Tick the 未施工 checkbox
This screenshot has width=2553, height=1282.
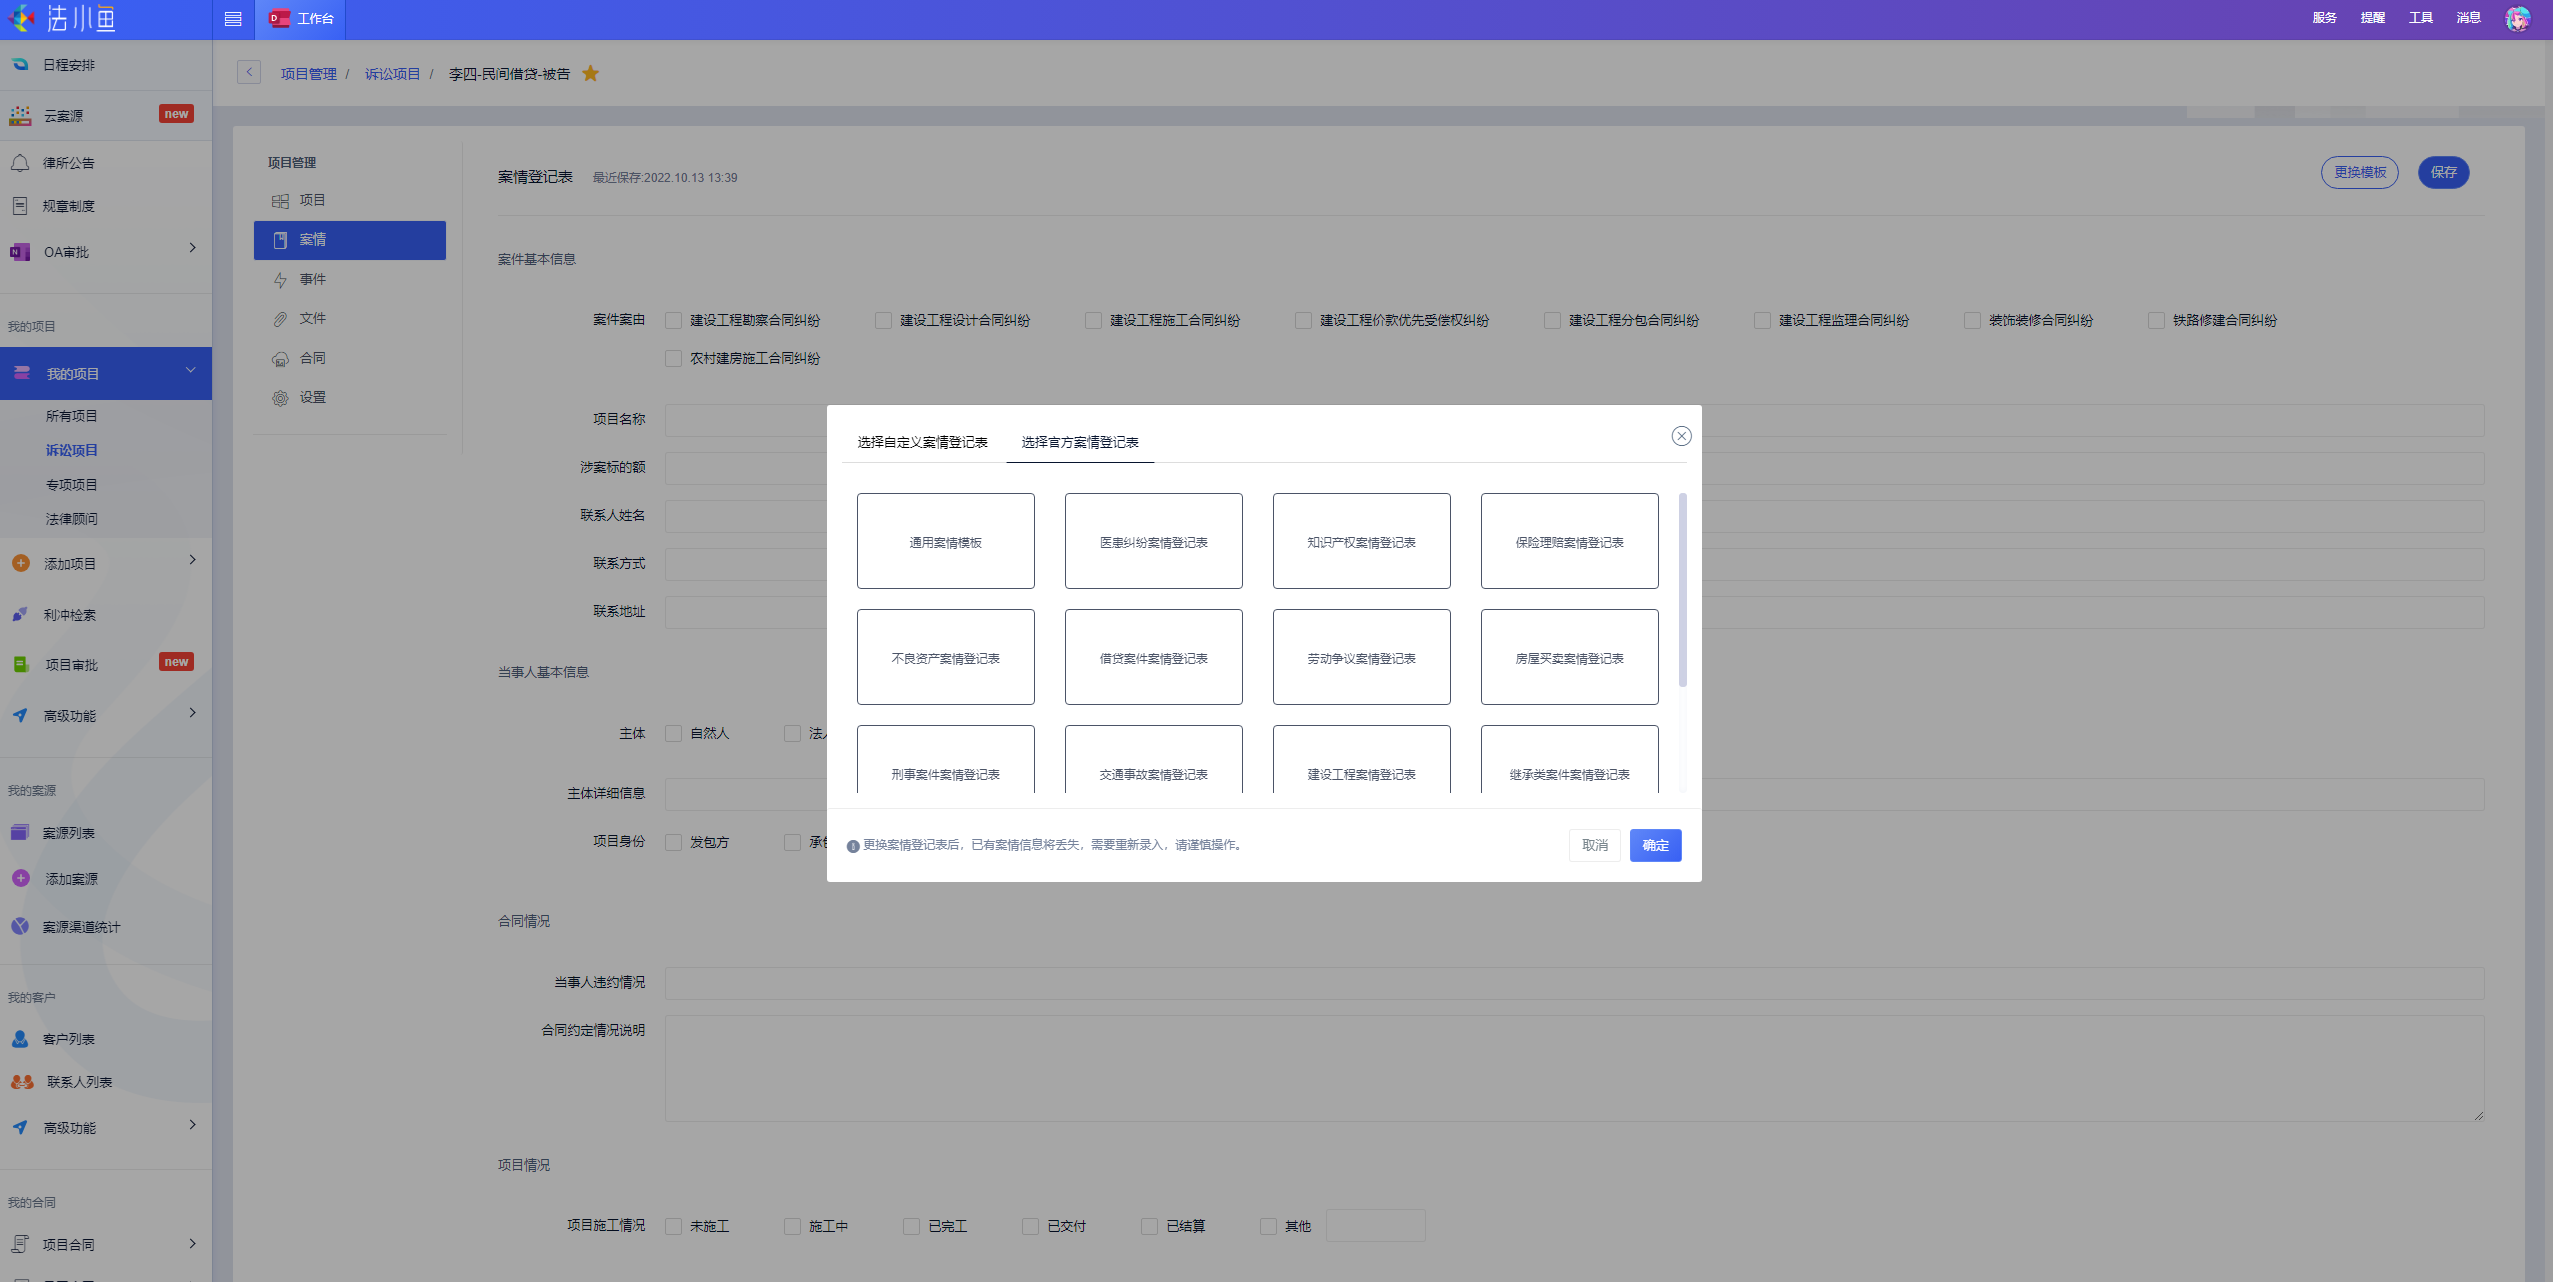tap(674, 1226)
